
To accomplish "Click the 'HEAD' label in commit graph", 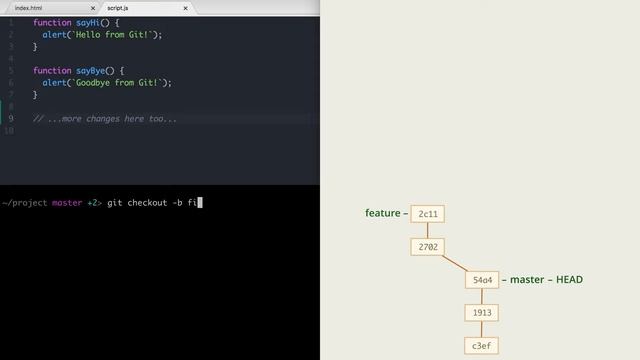I will click(569, 280).
